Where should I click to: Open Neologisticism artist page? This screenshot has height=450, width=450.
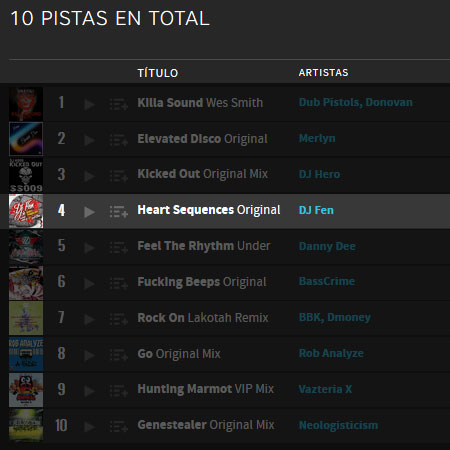click(x=338, y=425)
